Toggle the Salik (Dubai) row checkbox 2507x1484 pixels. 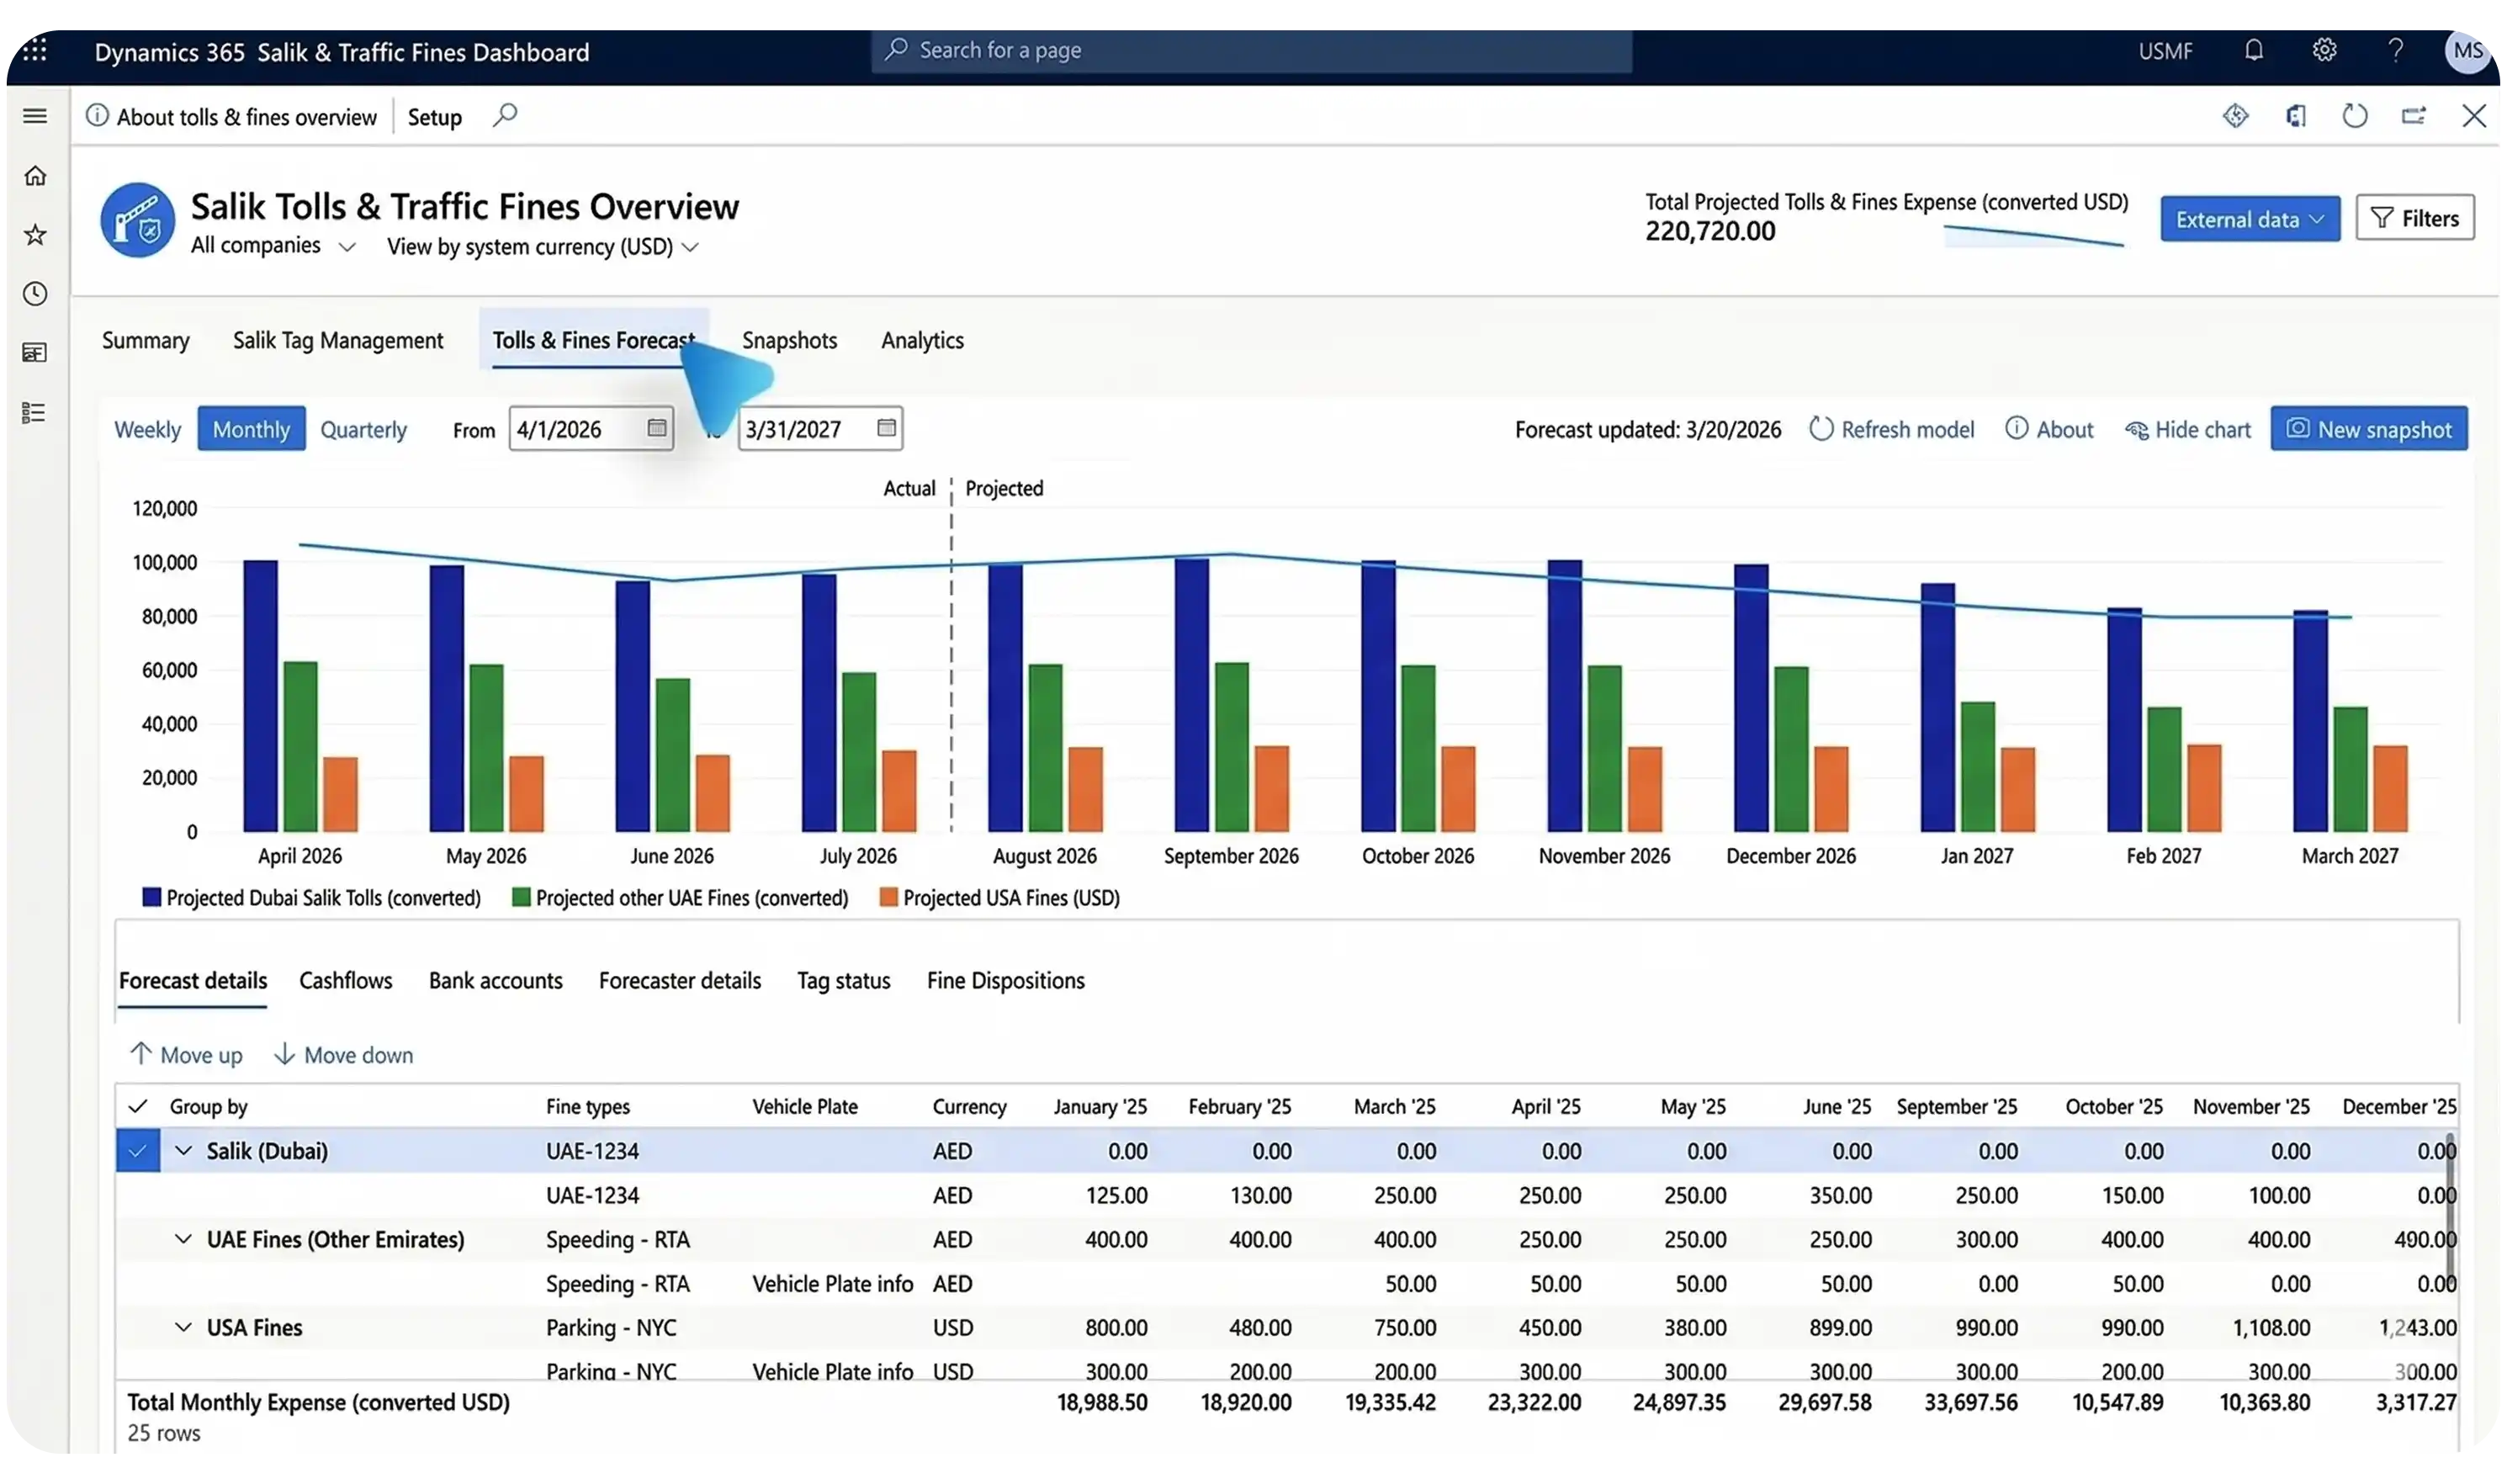137,1151
